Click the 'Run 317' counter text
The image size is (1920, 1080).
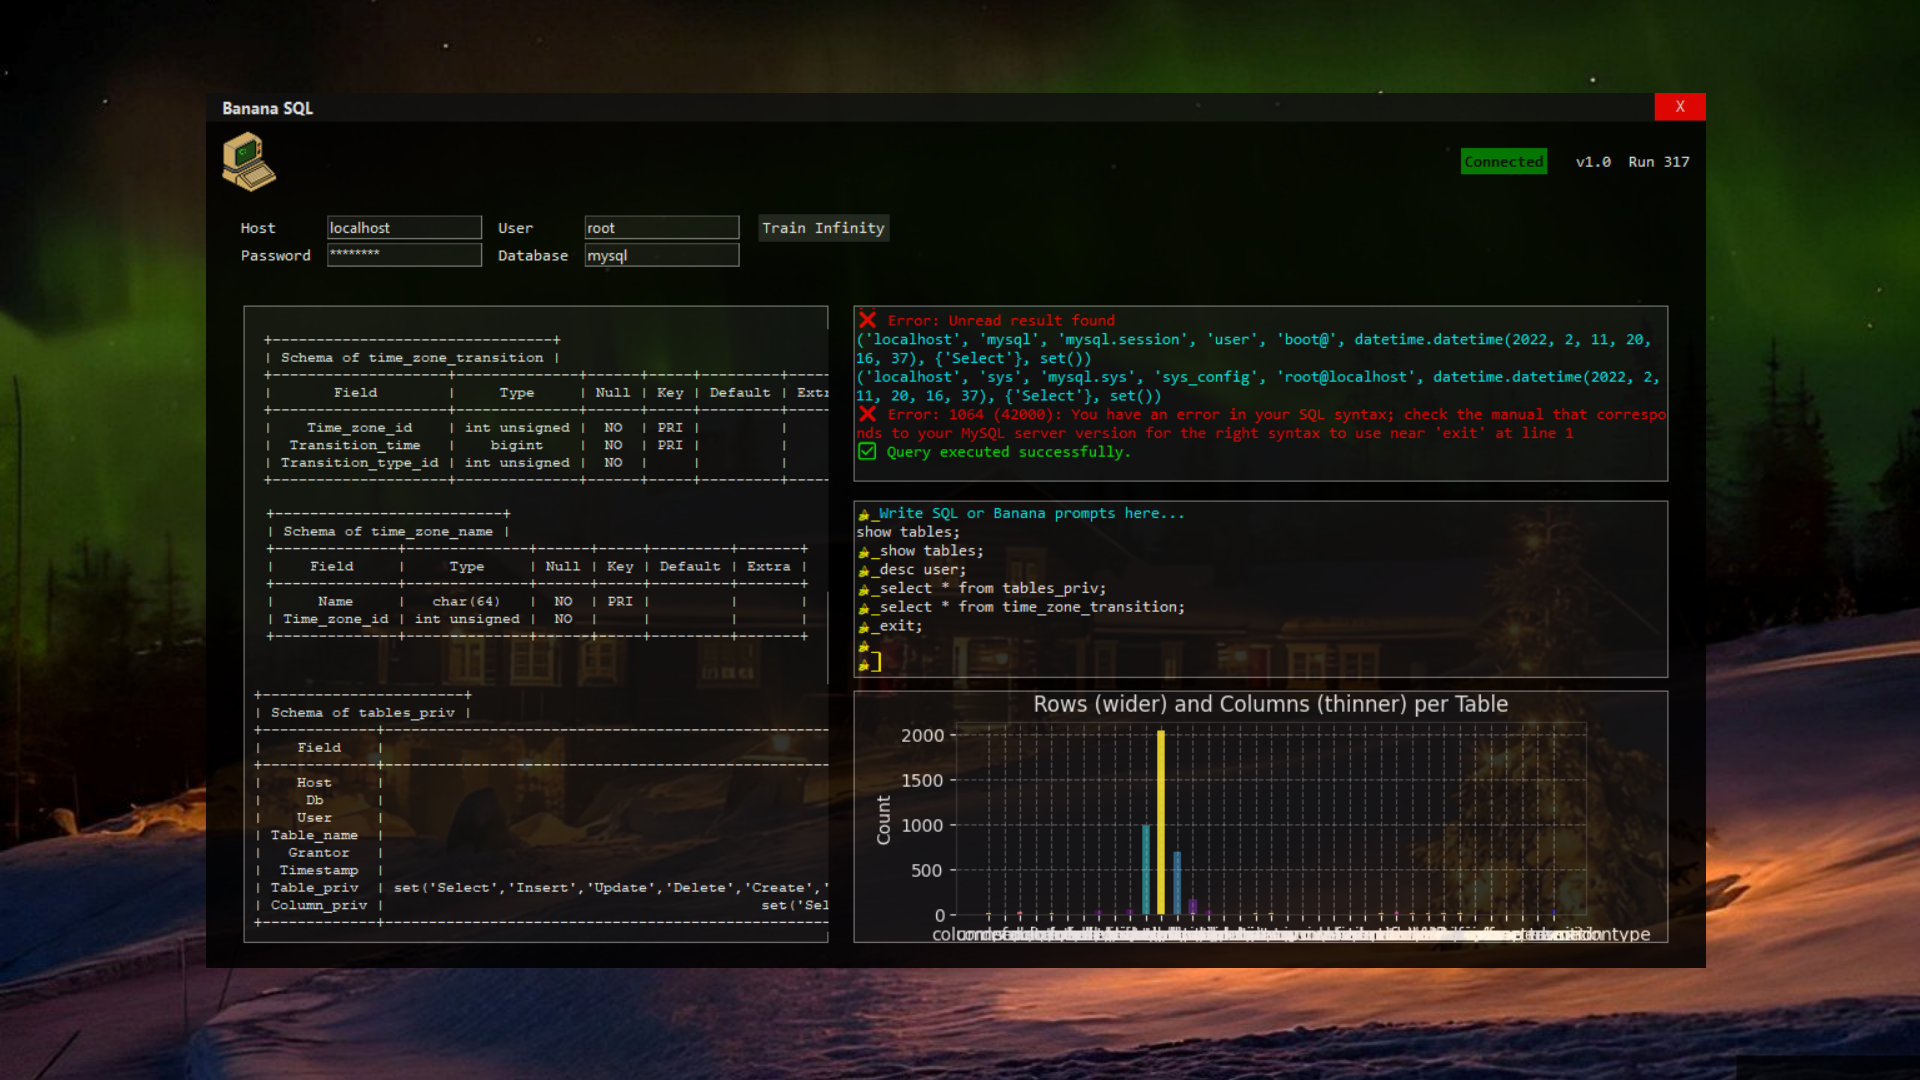click(1659, 162)
